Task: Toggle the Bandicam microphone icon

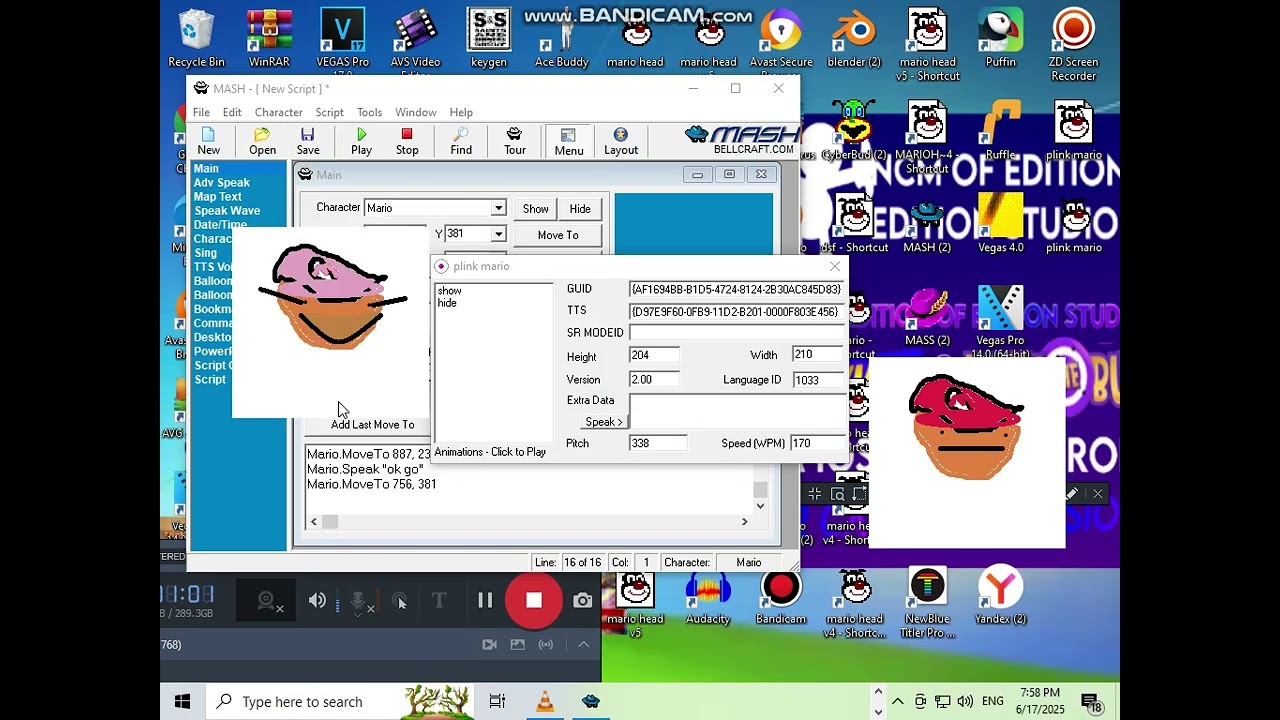Action: pyautogui.click(x=359, y=601)
